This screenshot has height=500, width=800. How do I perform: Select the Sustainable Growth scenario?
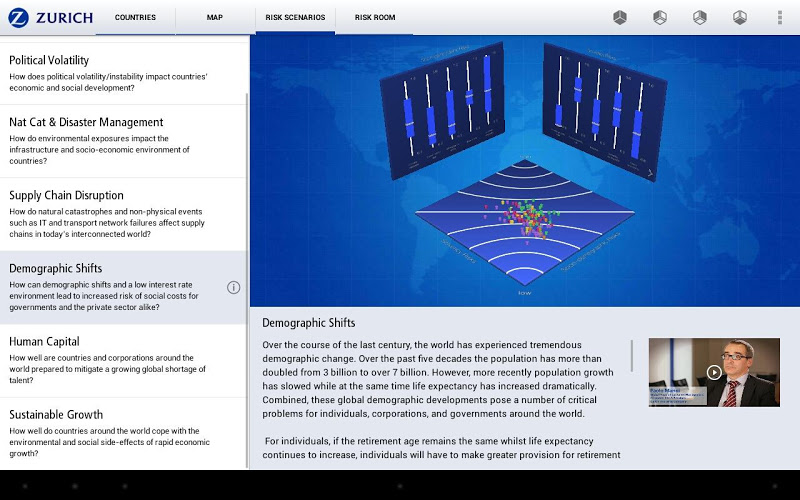coord(120,433)
